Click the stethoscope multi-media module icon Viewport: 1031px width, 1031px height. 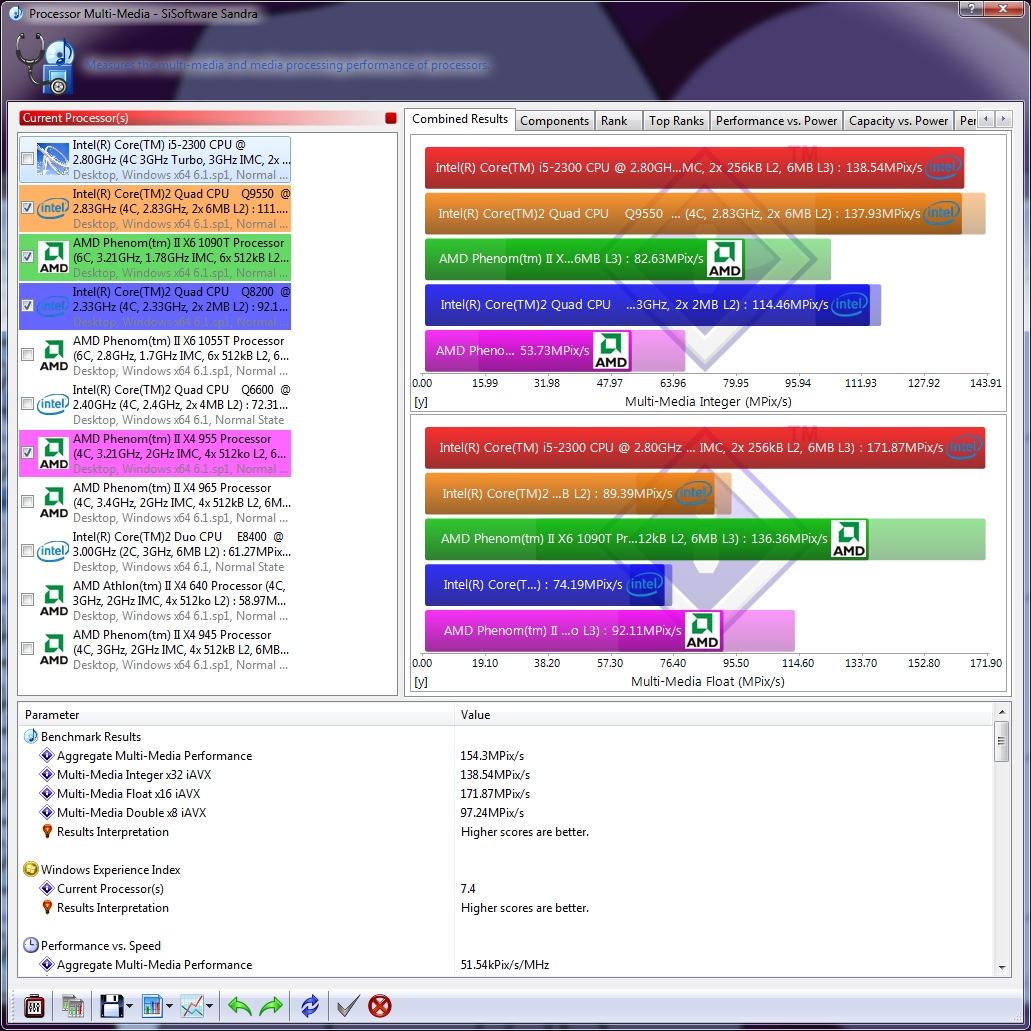(x=44, y=63)
